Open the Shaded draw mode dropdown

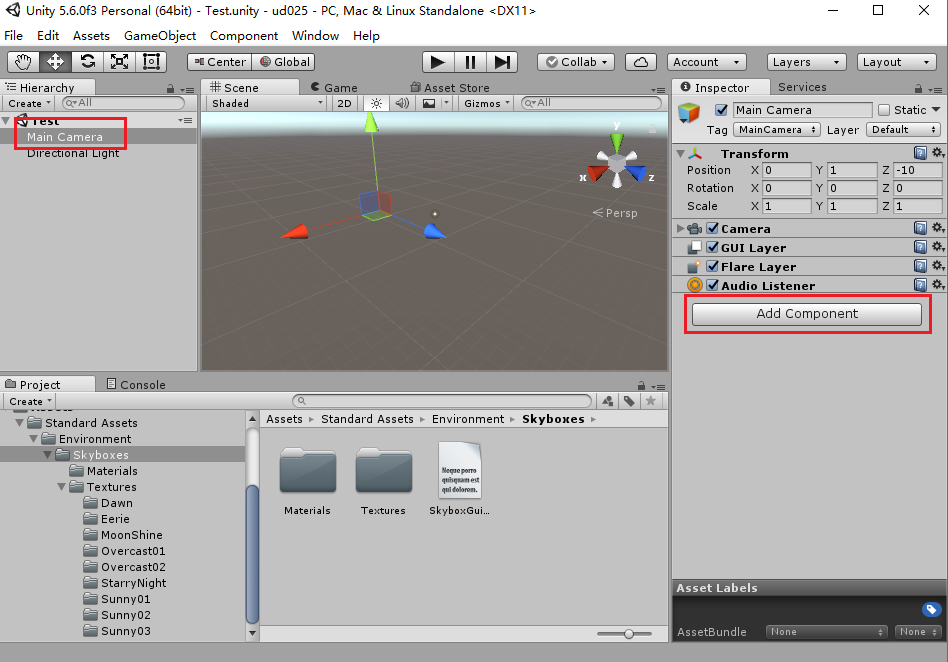point(267,103)
